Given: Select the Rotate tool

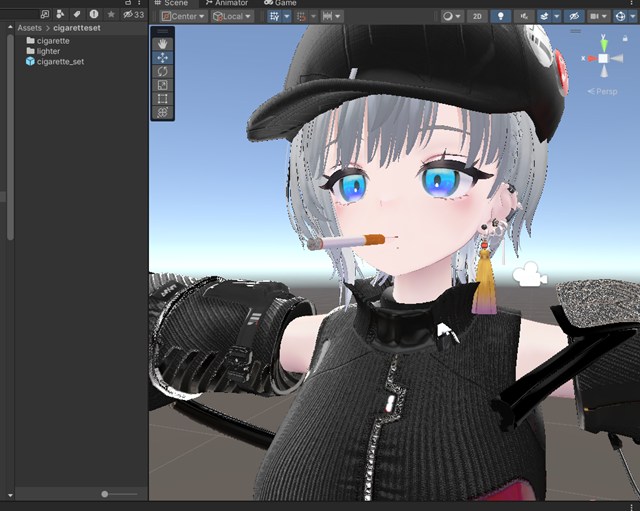Looking at the screenshot, I should [163, 72].
